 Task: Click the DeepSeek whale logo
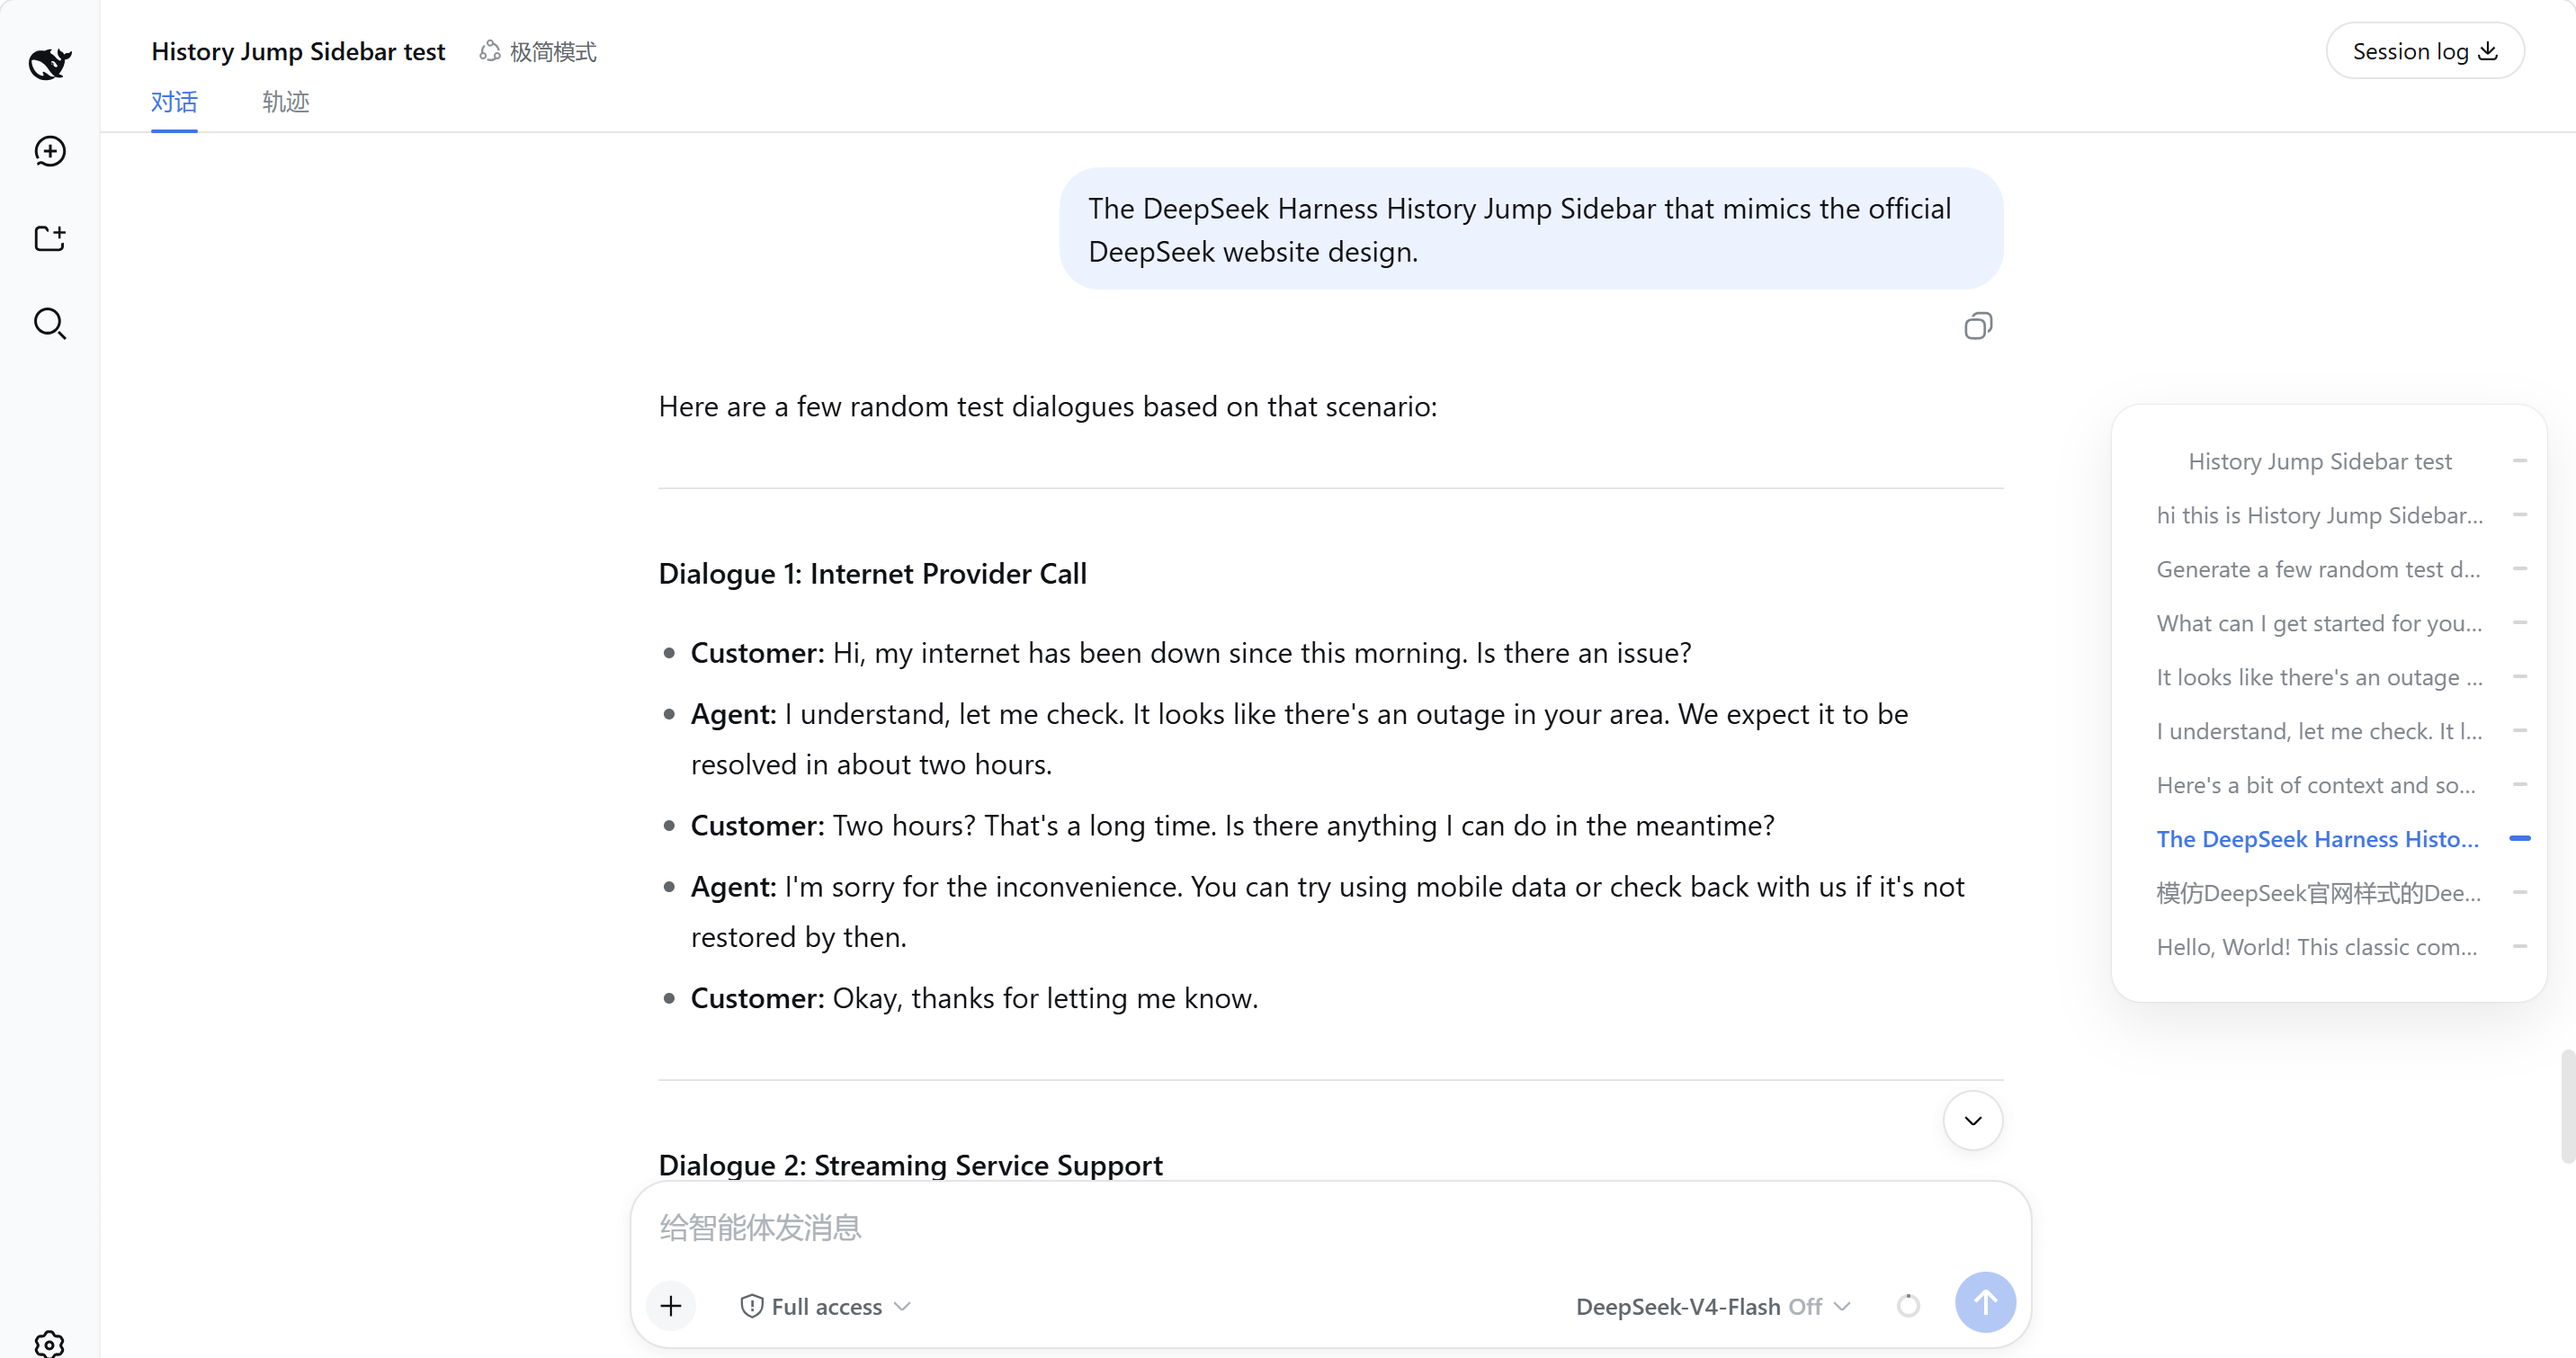49,63
